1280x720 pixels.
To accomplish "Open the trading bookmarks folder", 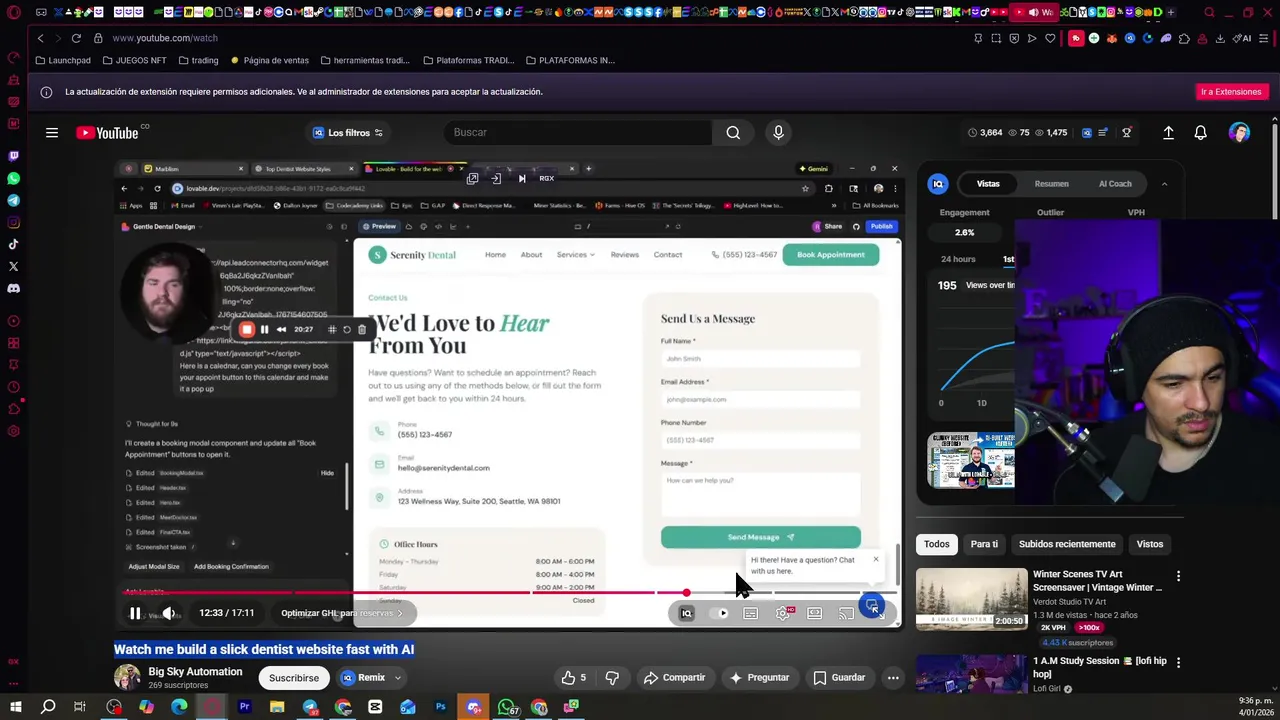I will 199,60.
